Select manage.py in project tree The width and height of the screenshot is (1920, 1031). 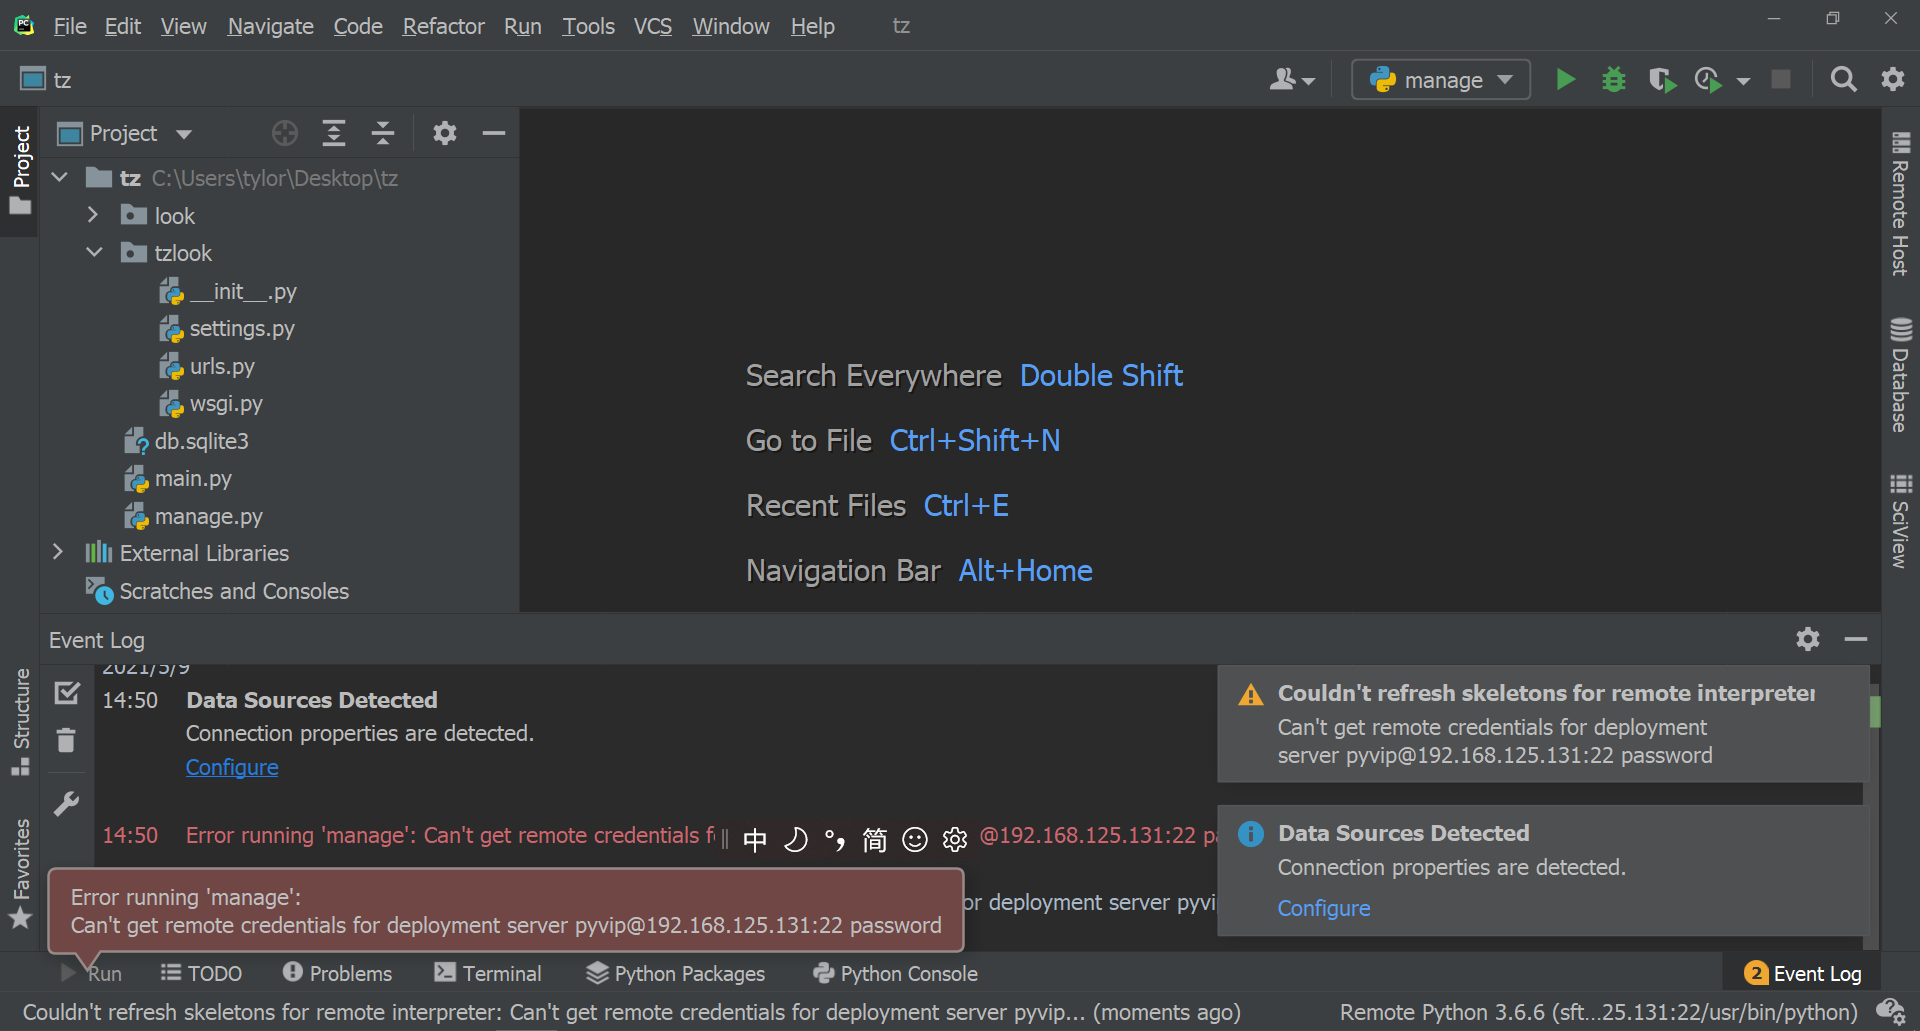208,516
